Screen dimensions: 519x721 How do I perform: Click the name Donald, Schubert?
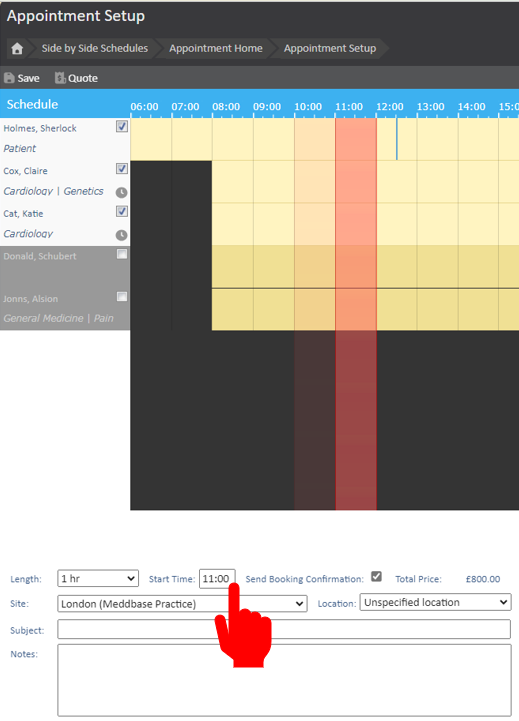coord(40,256)
